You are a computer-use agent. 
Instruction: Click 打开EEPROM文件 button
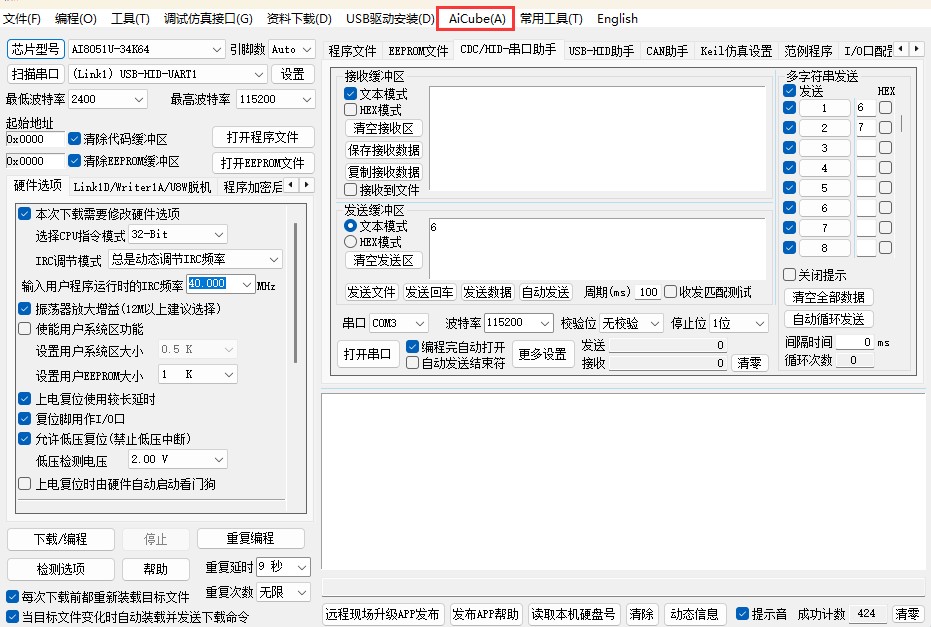click(x=263, y=163)
